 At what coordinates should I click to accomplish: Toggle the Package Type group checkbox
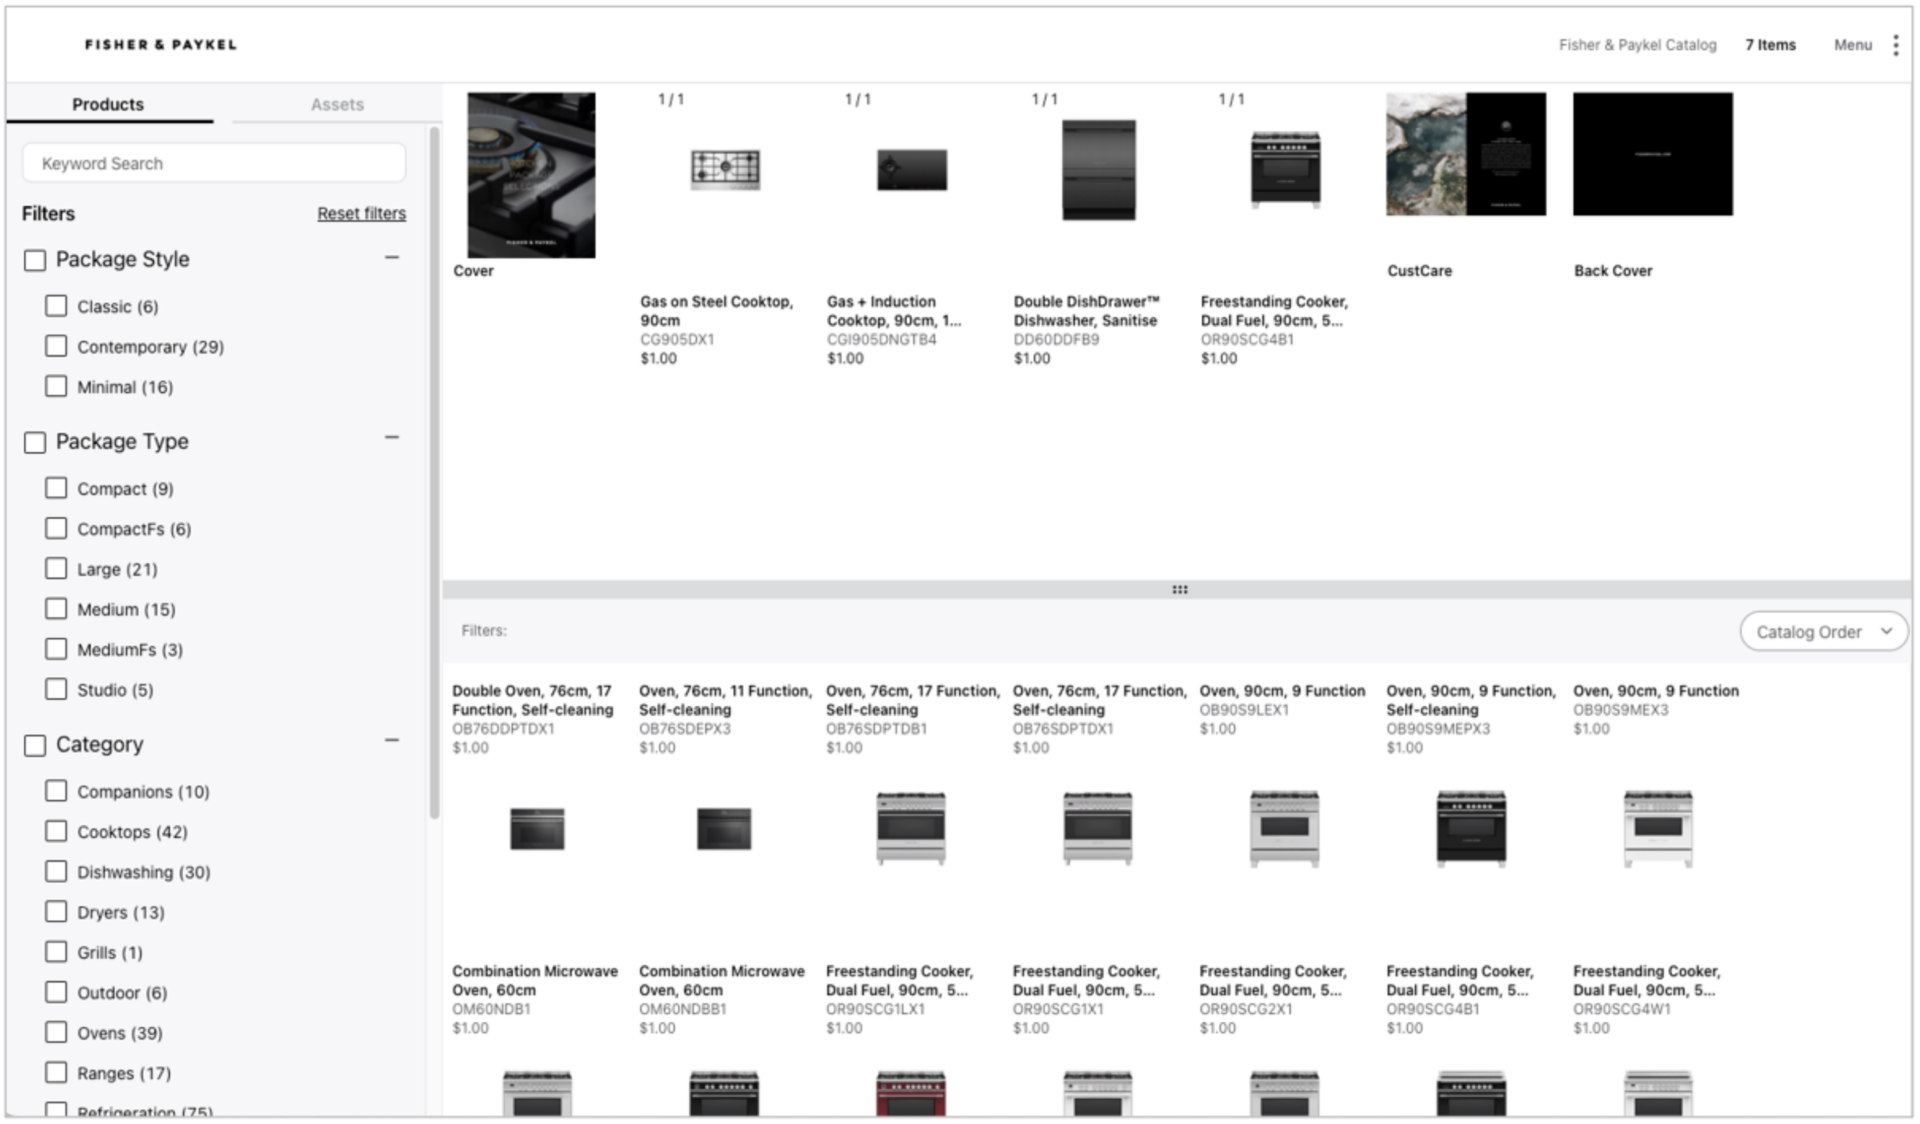coord(35,442)
